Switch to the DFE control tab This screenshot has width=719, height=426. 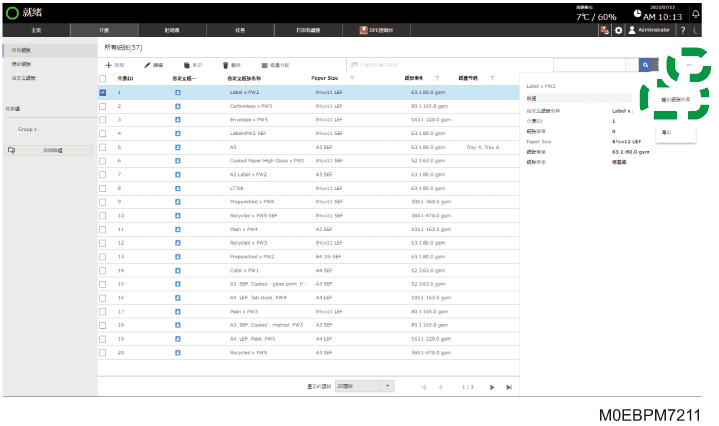[376, 30]
